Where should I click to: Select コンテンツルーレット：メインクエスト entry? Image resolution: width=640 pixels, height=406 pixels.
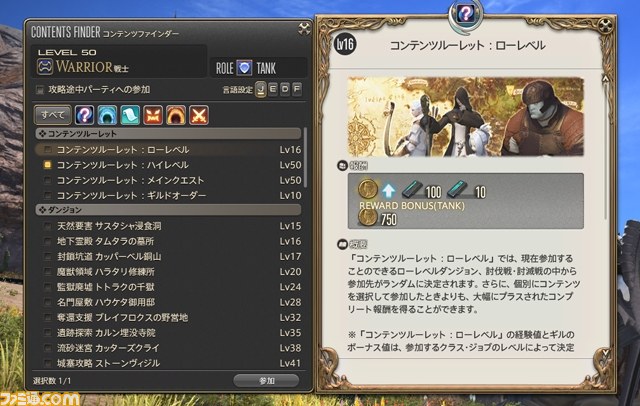169,180
